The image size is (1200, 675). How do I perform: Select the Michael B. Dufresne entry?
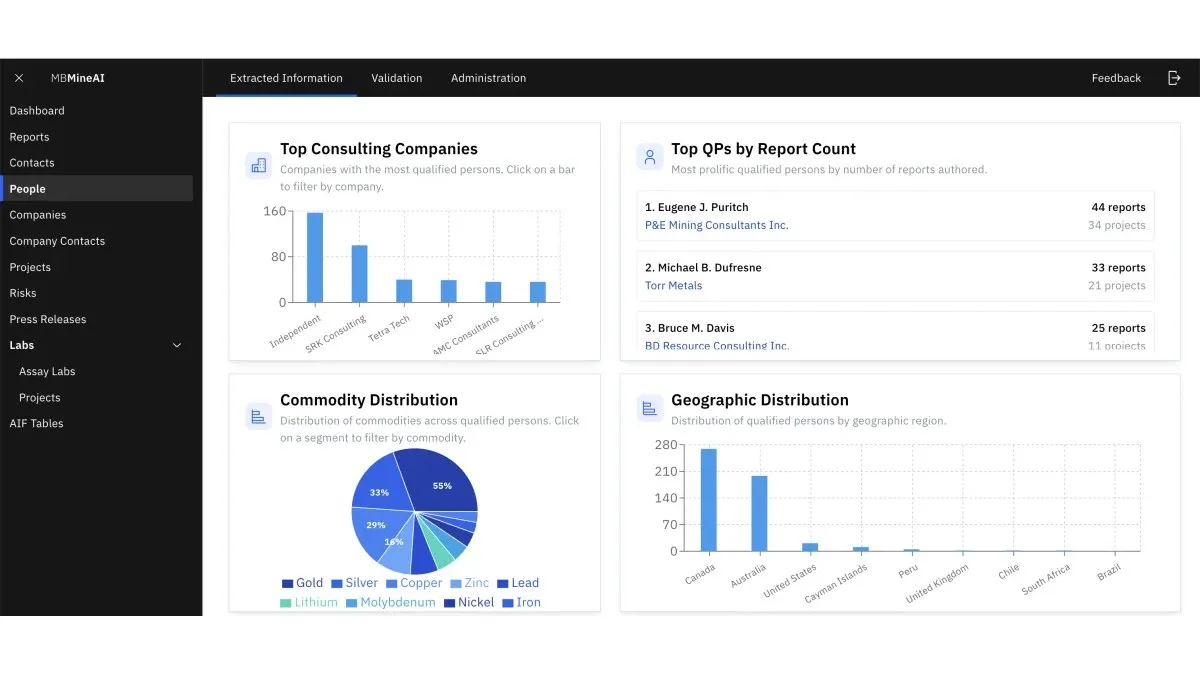click(895, 276)
